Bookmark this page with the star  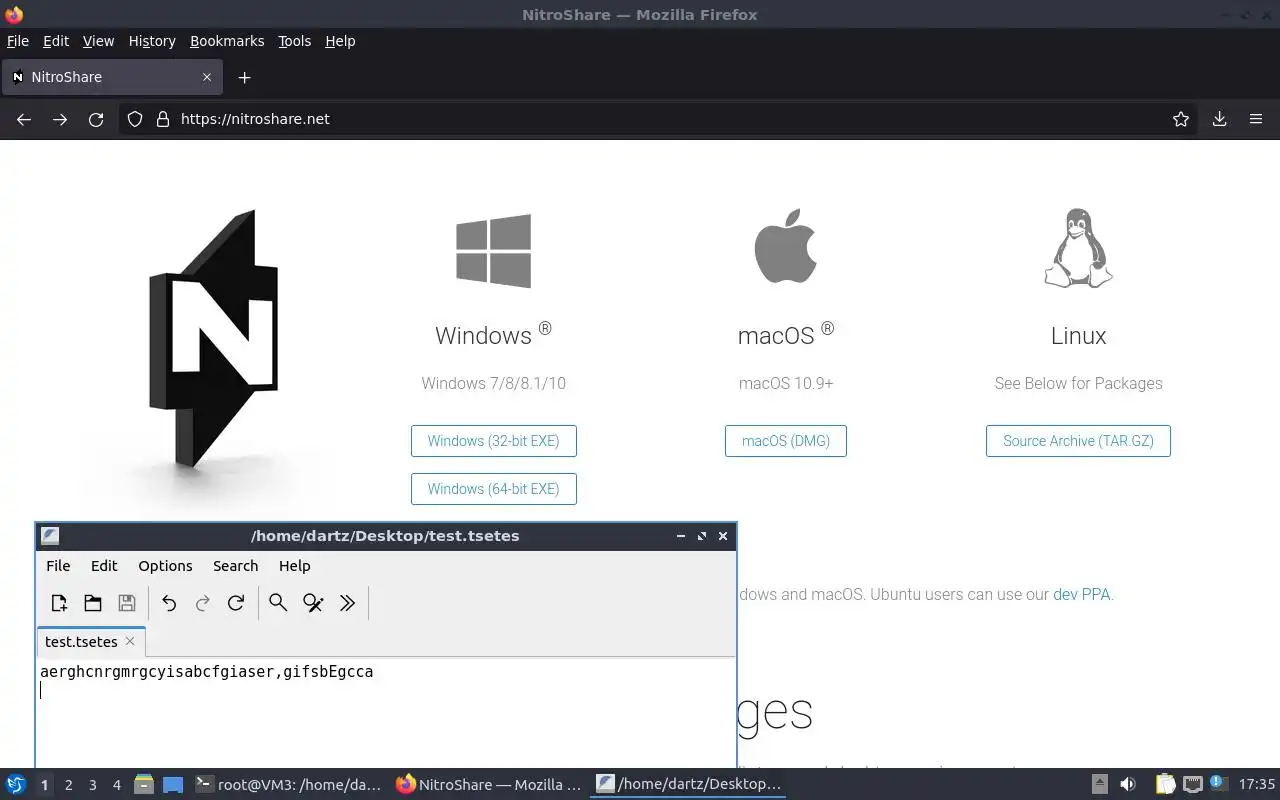click(x=1181, y=119)
